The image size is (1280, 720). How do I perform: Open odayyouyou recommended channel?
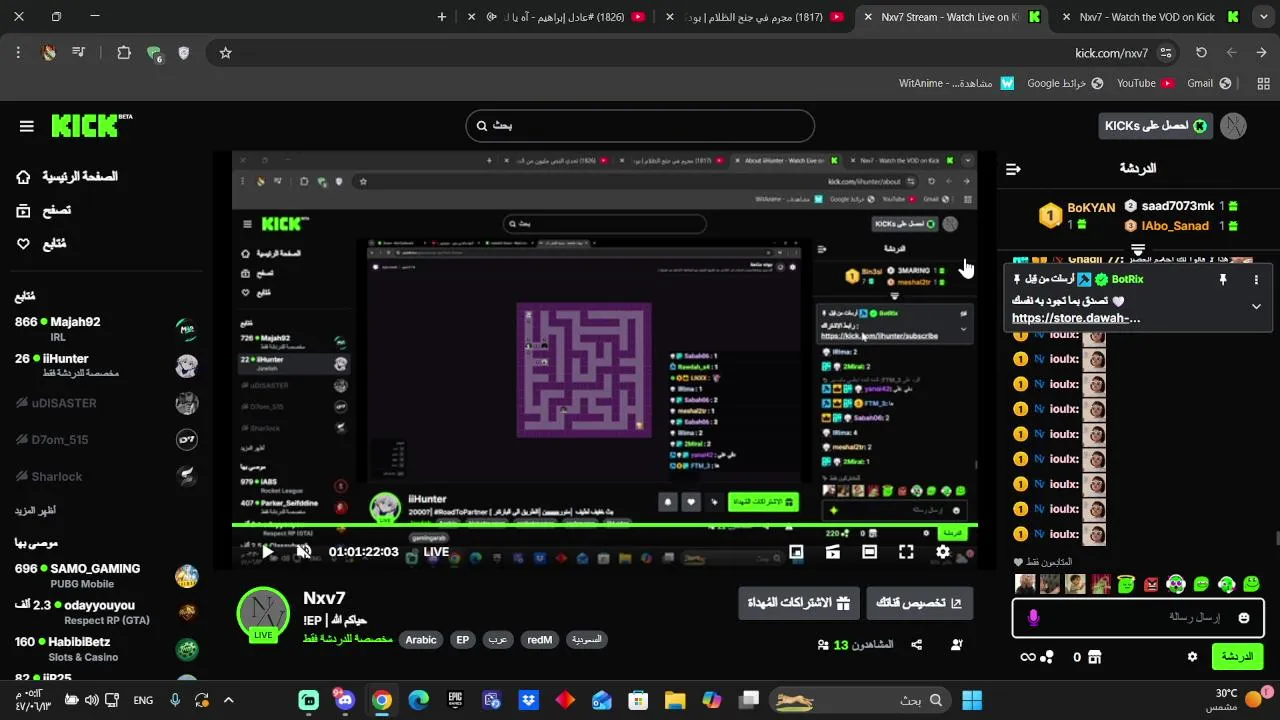point(106,612)
